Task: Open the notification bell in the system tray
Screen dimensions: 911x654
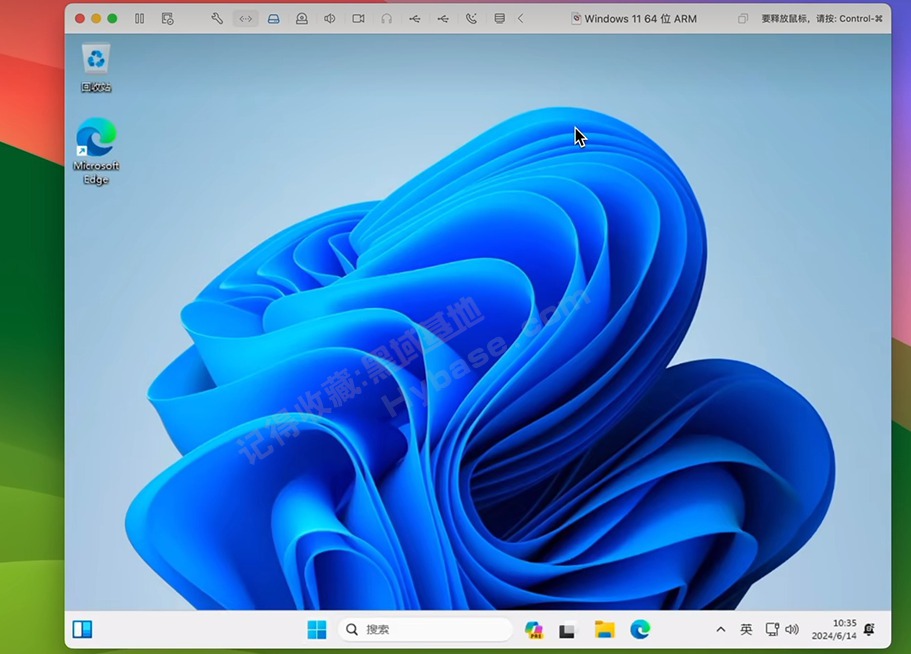Action: coord(869,629)
